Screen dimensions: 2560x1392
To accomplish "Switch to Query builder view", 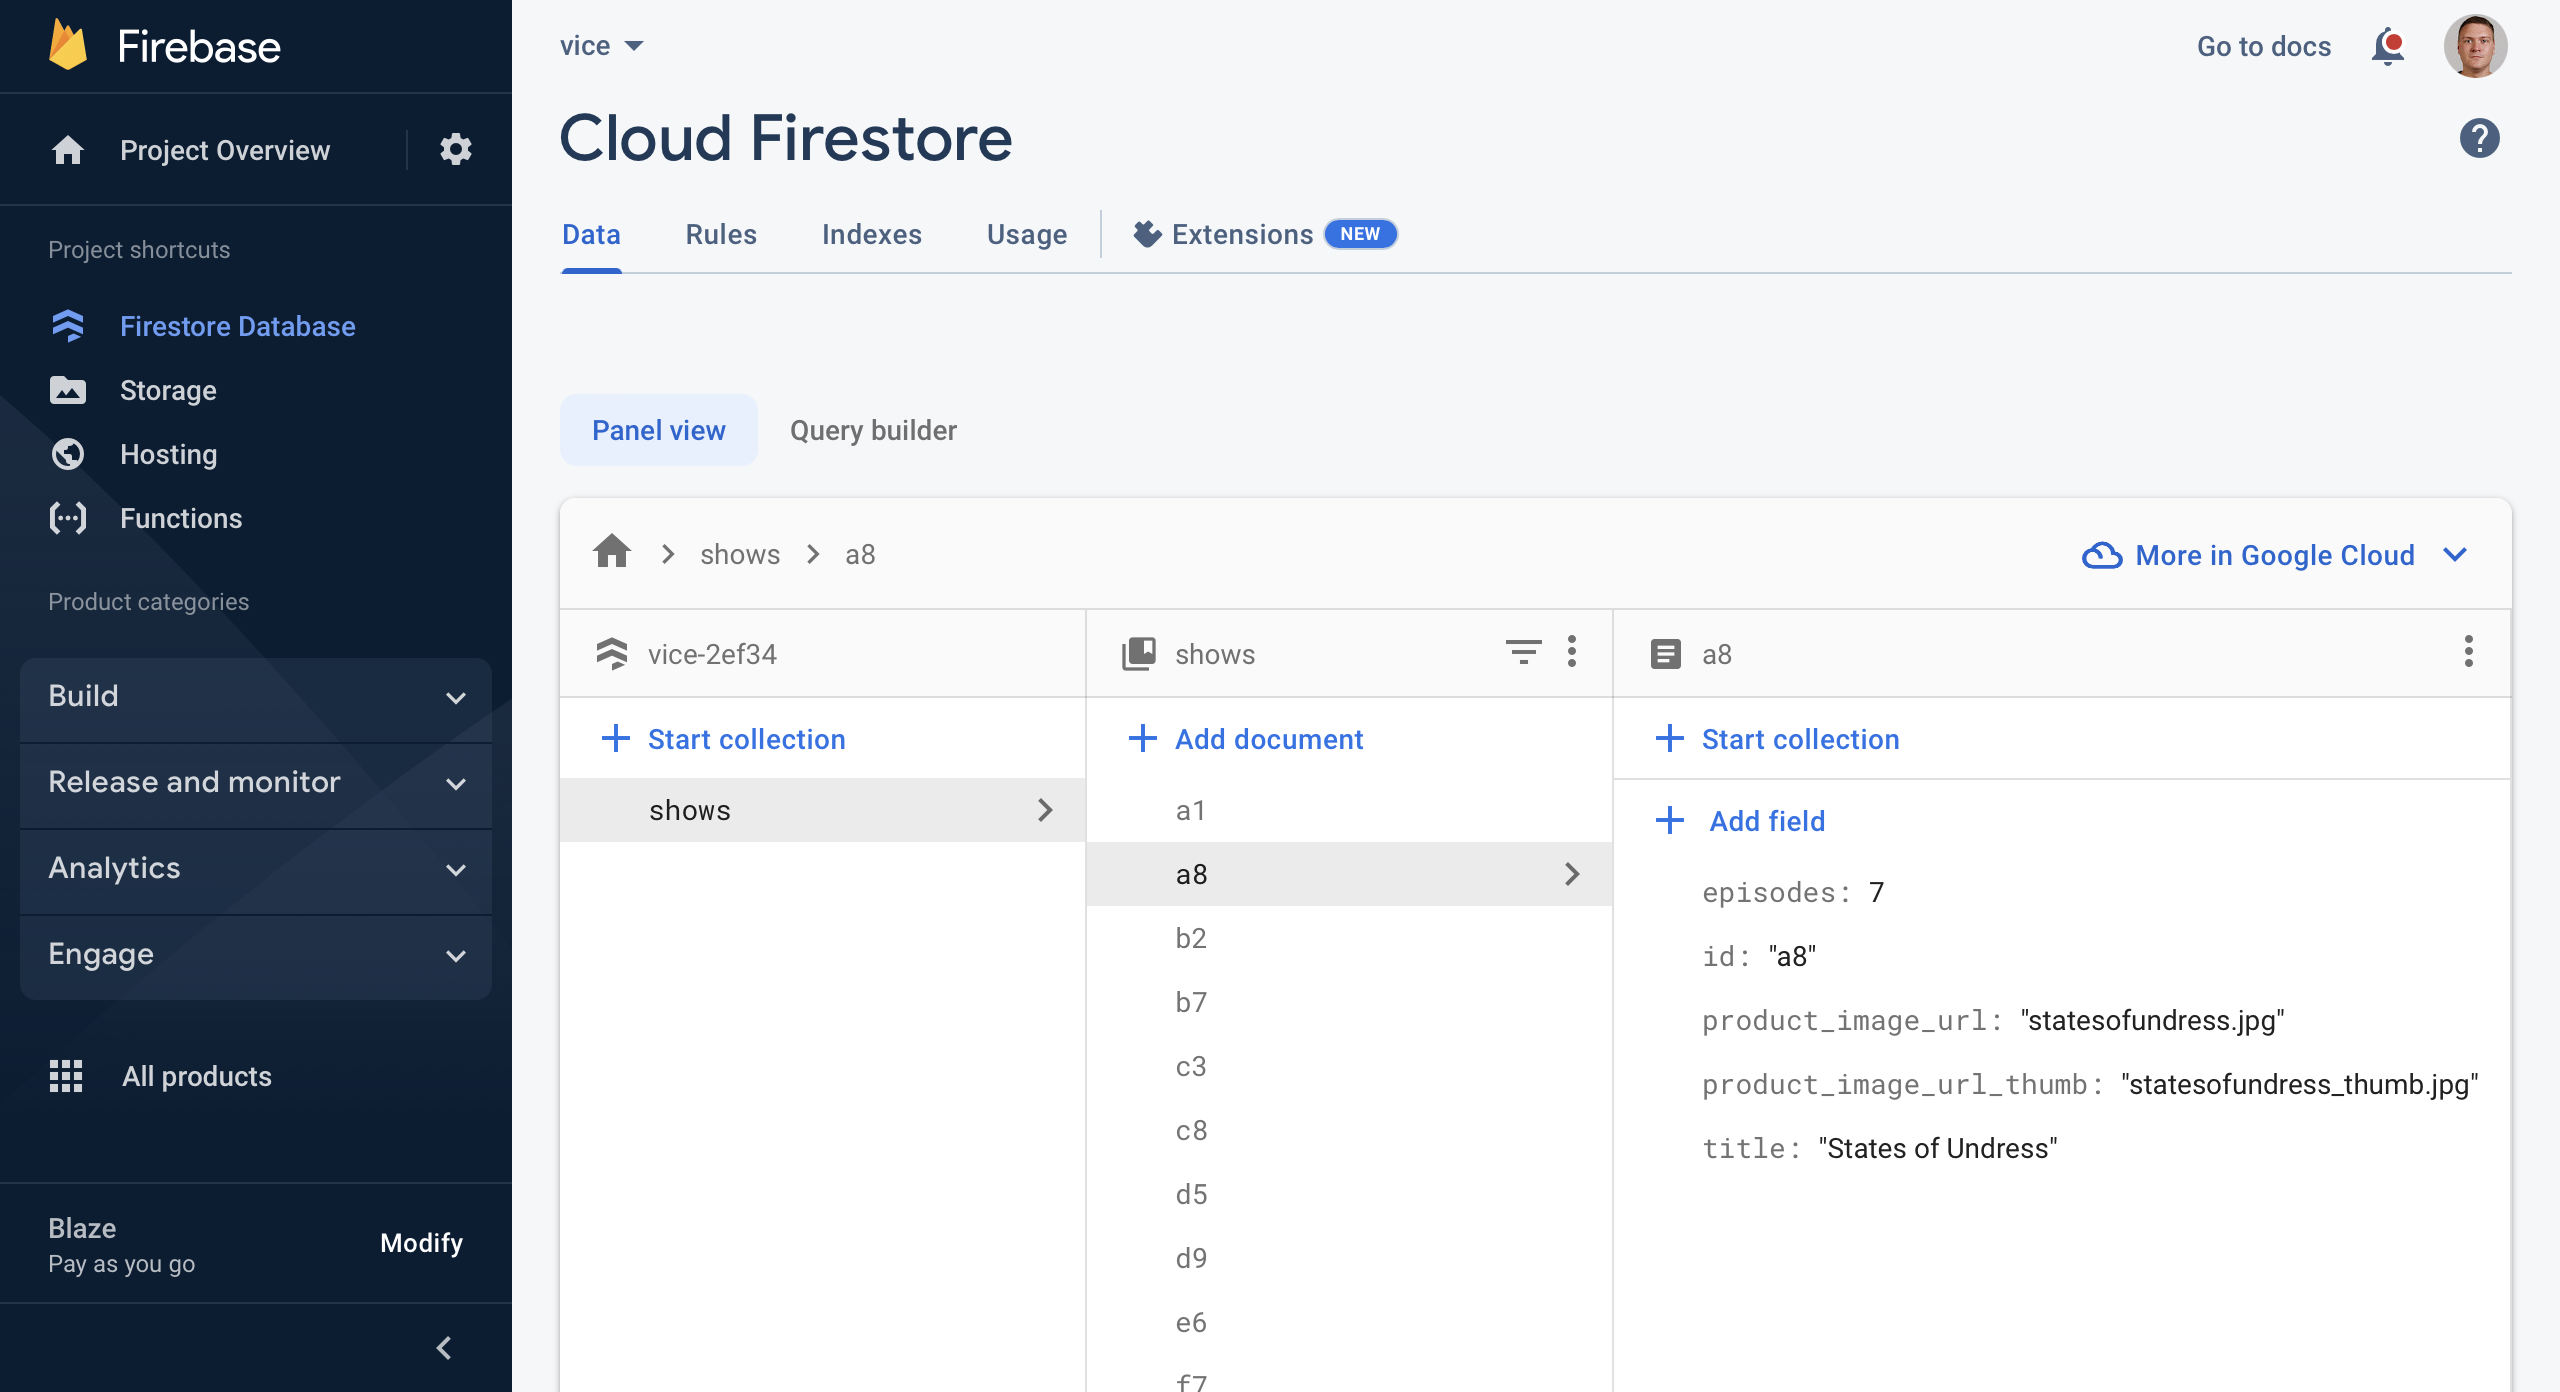I will (x=873, y=430).
